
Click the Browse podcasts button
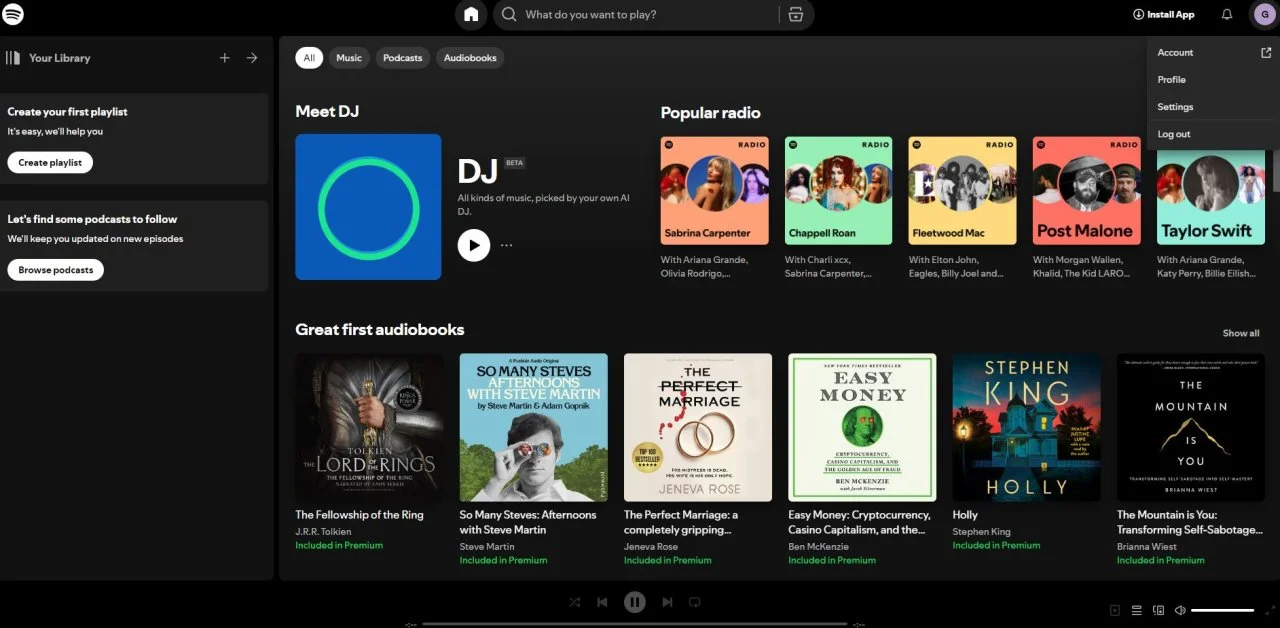tap(55, 270)
